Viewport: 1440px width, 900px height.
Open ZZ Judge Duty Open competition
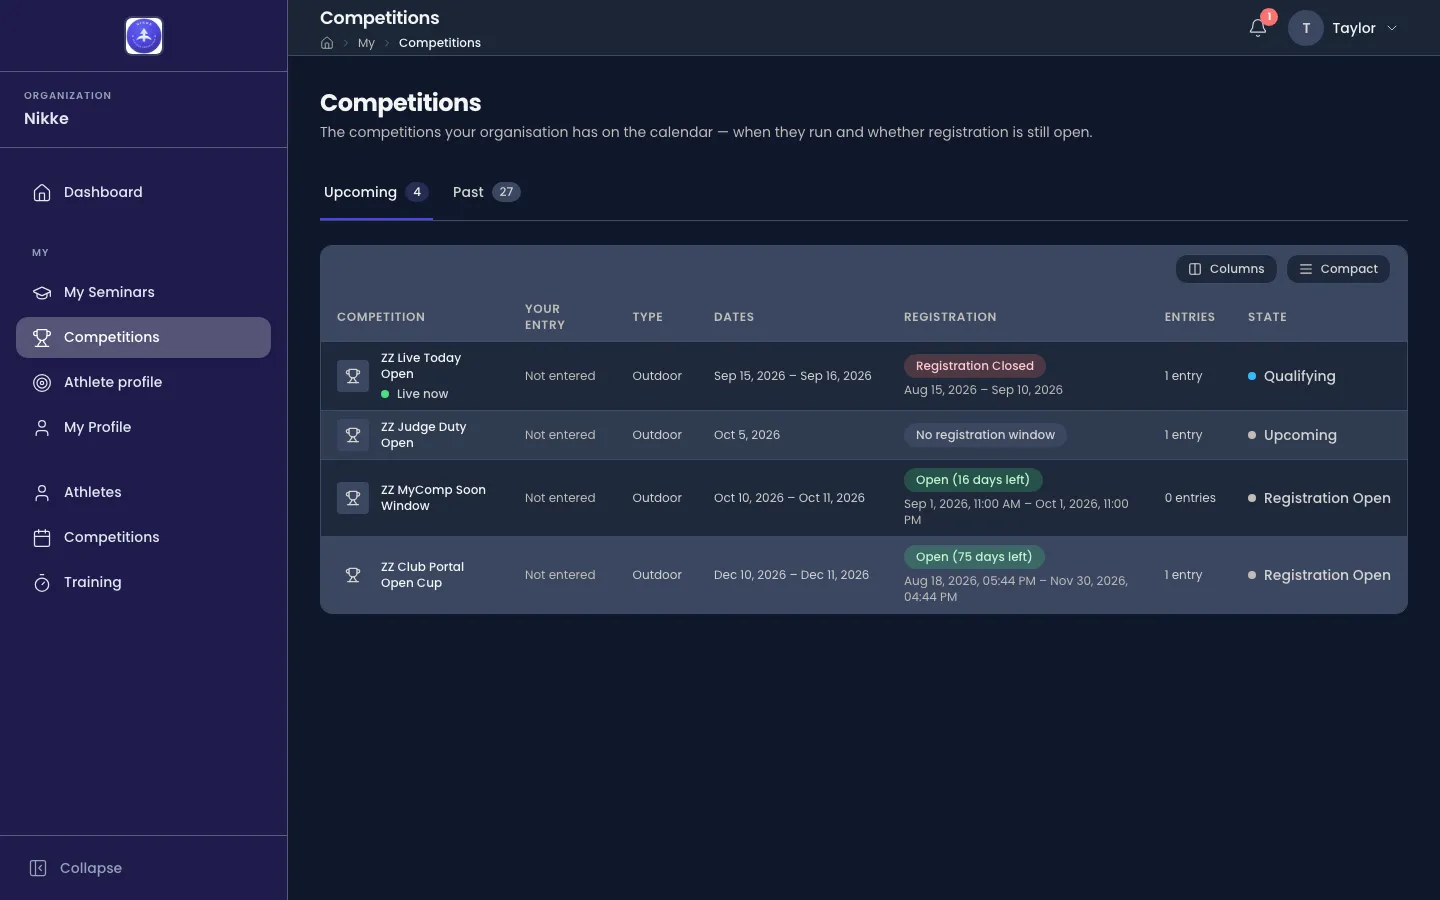click(x=424, y=435)
